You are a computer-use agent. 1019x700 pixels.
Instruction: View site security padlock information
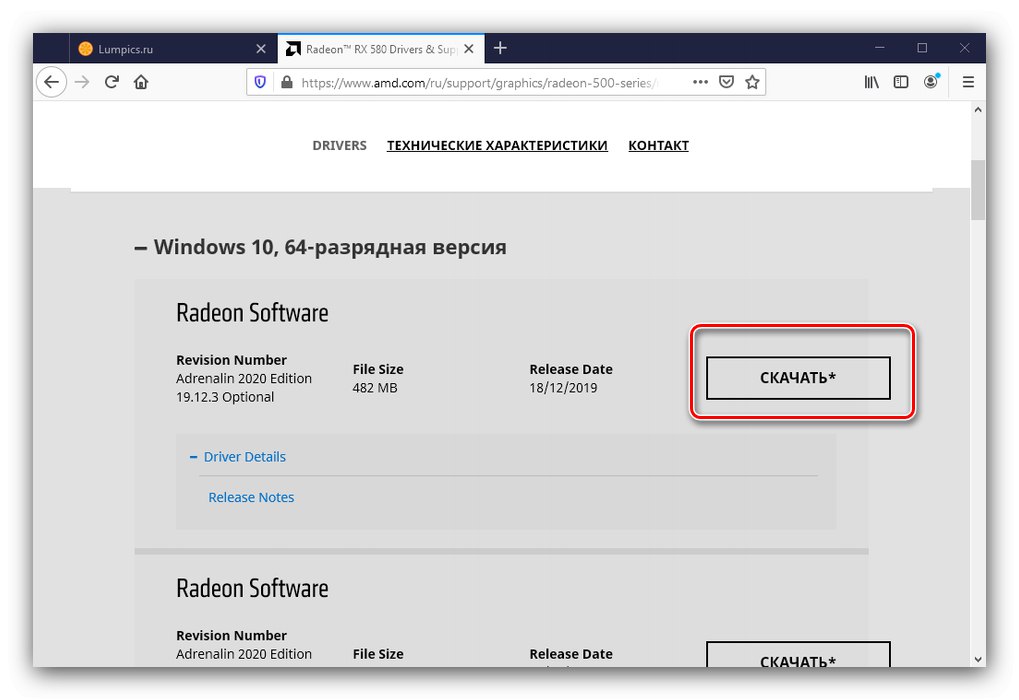tap(287, 83)
